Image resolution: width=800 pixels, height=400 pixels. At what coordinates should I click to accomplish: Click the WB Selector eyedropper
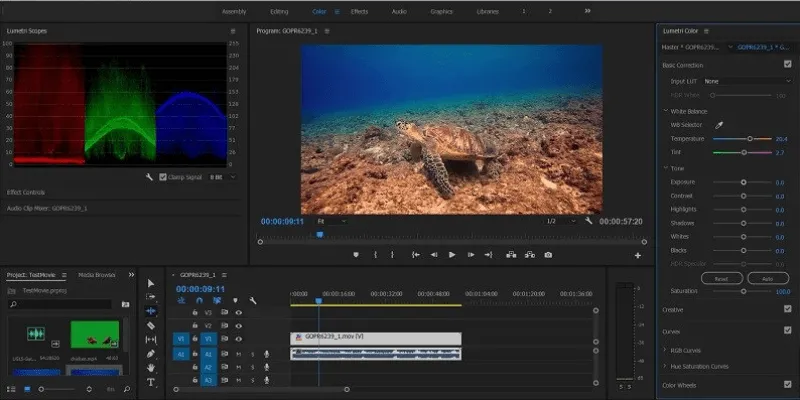click(717, 125)
